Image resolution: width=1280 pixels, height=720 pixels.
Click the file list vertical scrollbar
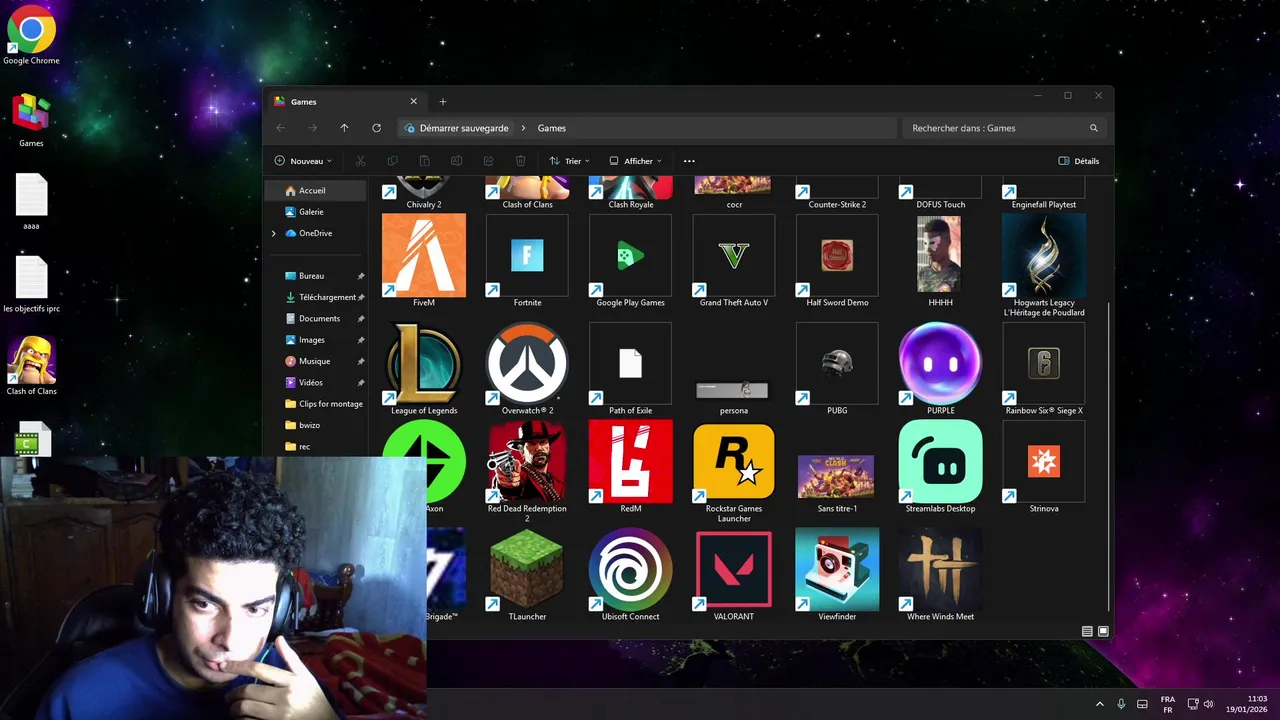(1109, 455)
